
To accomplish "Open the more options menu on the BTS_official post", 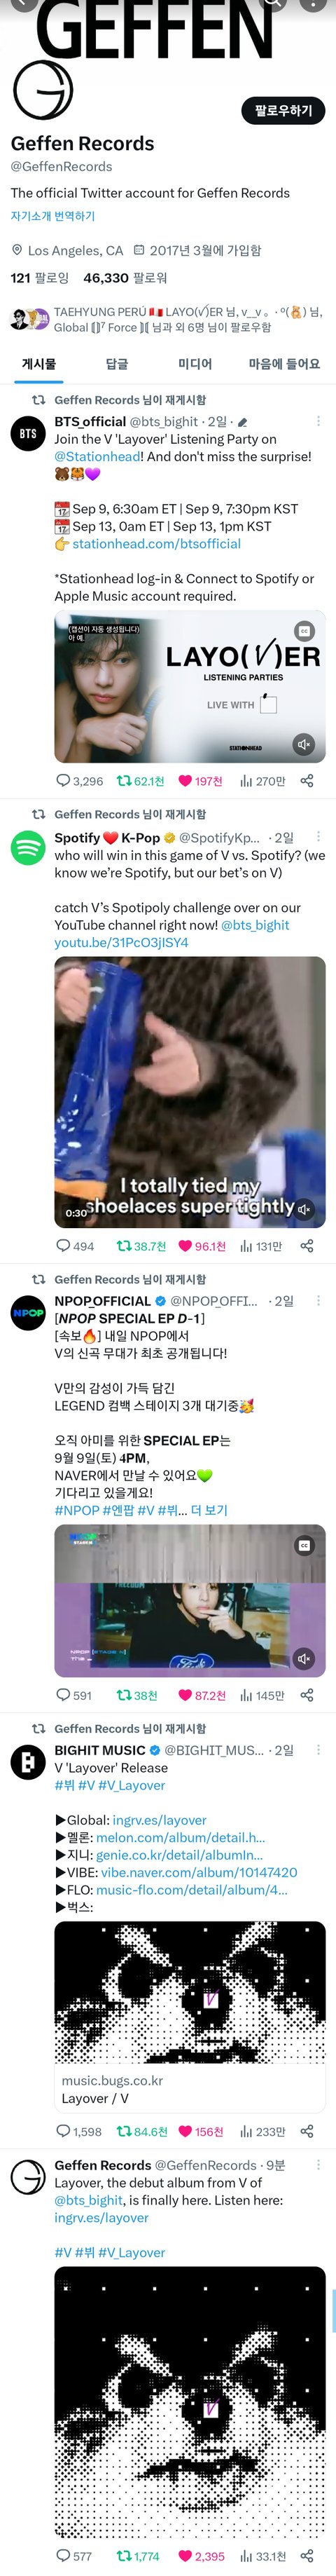I will coord(318,422).
